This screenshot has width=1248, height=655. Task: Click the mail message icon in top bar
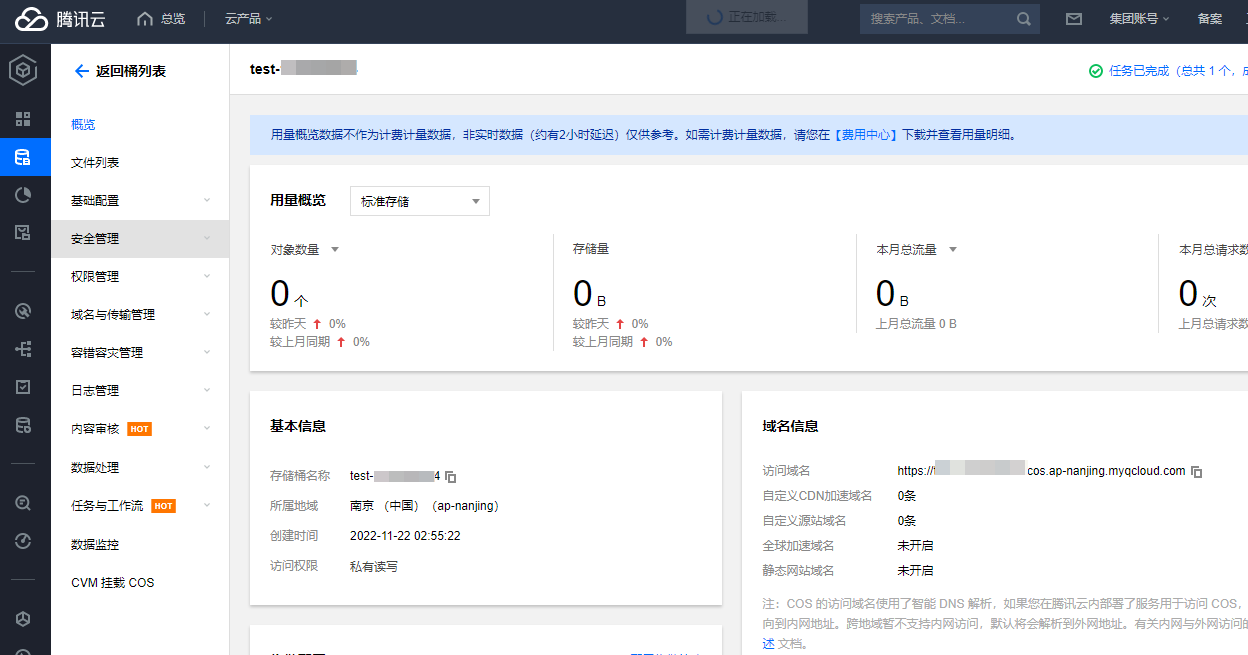pos(1074,18)
